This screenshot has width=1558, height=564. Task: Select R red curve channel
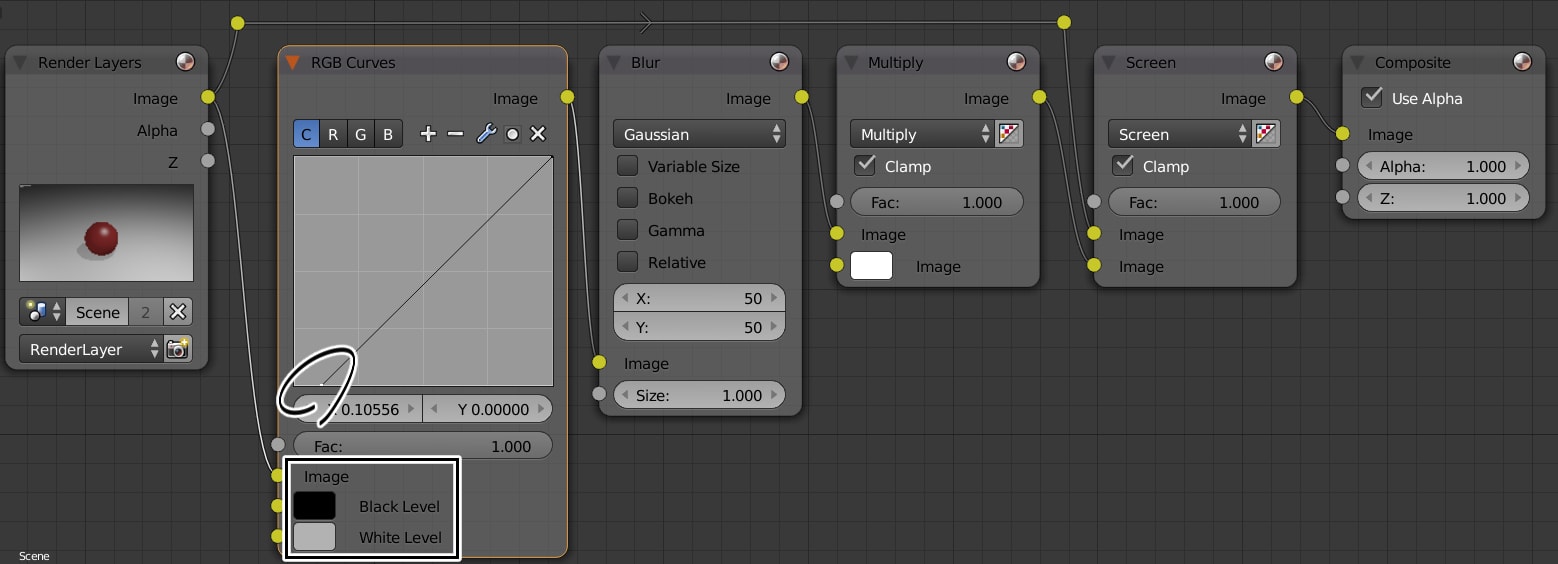(x=333, y=134)
